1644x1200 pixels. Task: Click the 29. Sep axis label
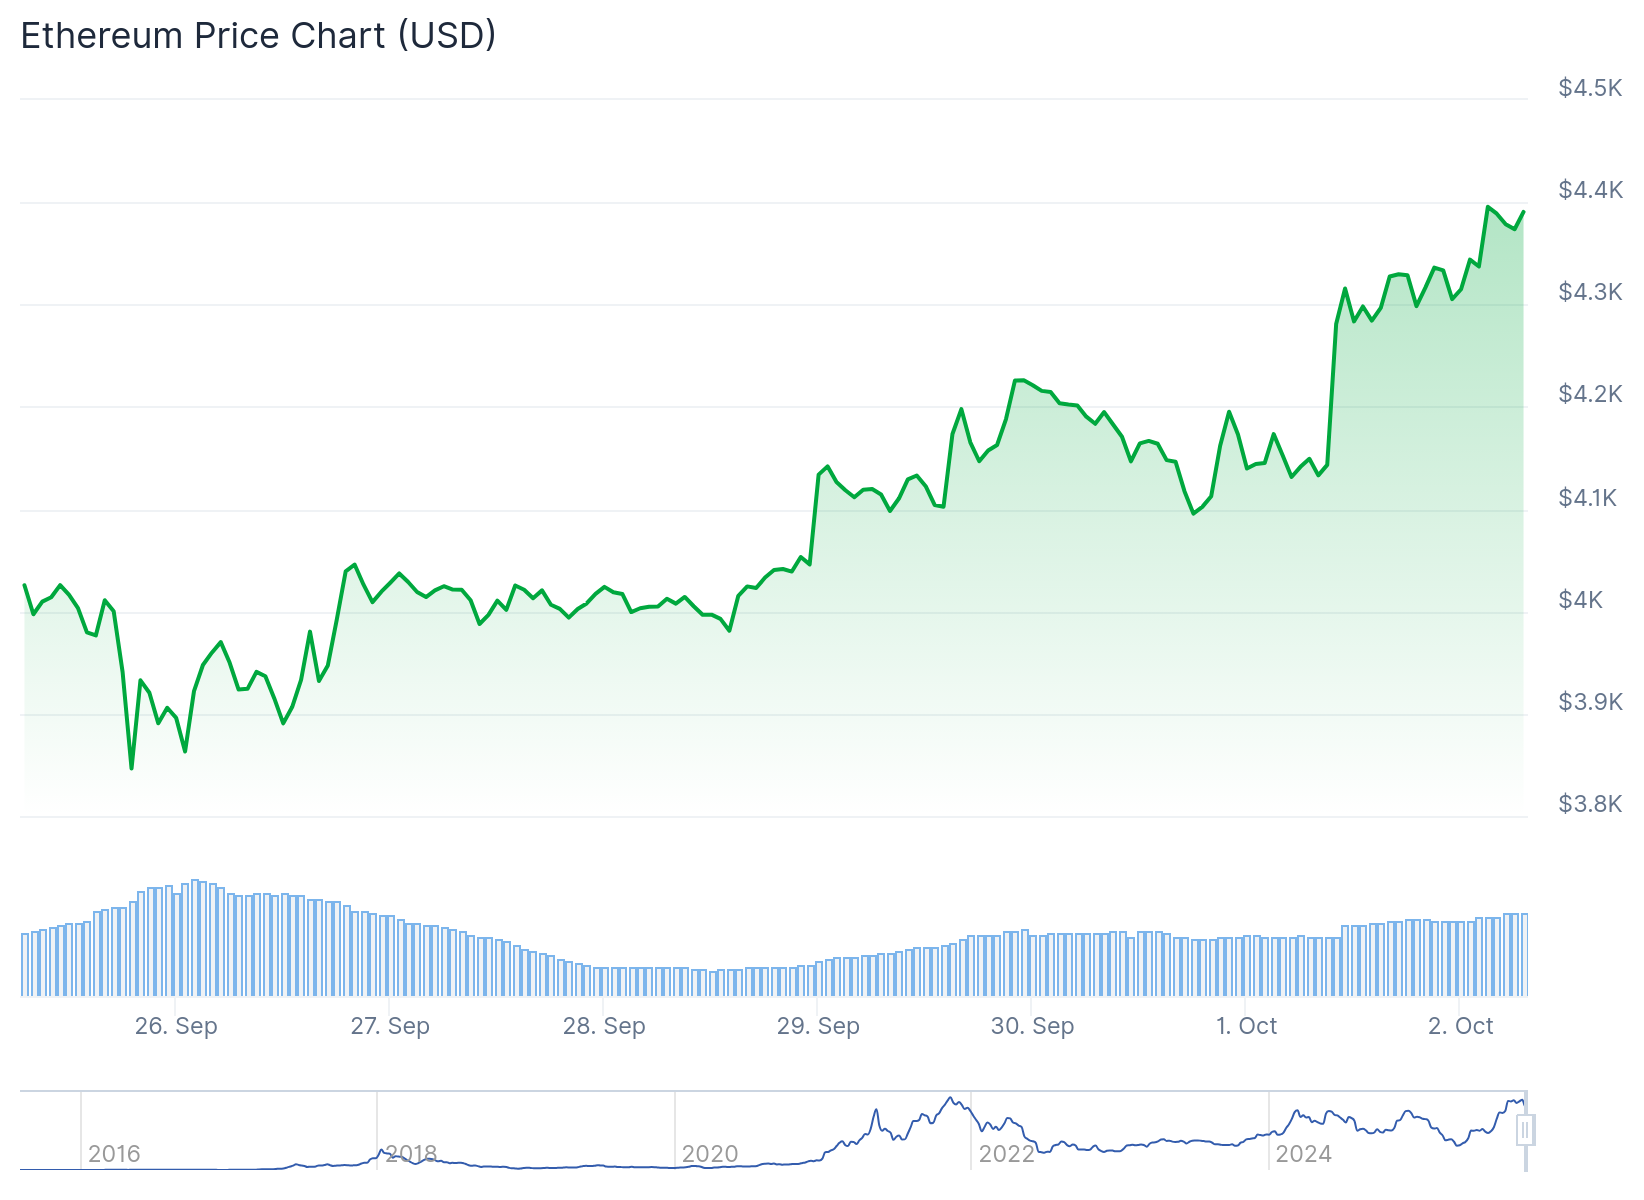tap(818, 1026)
